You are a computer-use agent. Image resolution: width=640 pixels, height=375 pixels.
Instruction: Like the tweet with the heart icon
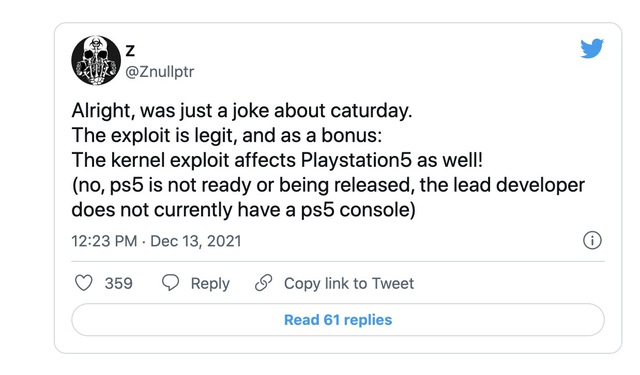pyautogui.click(x=84, y=283)
